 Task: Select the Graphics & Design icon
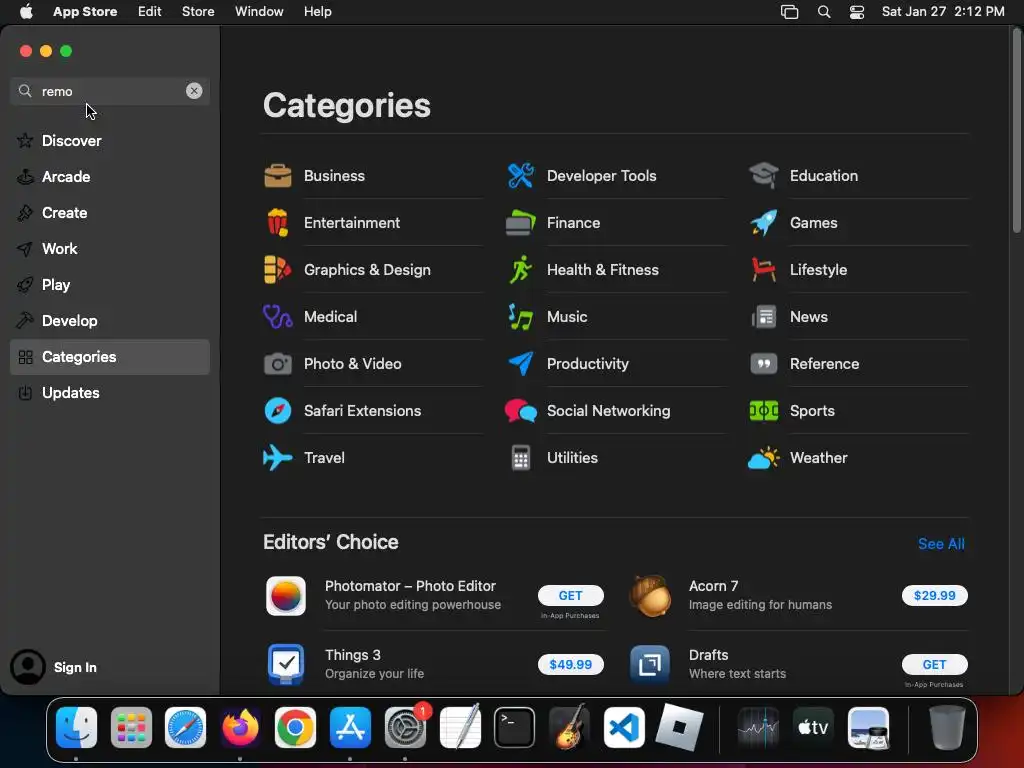[x=278, y=270]
